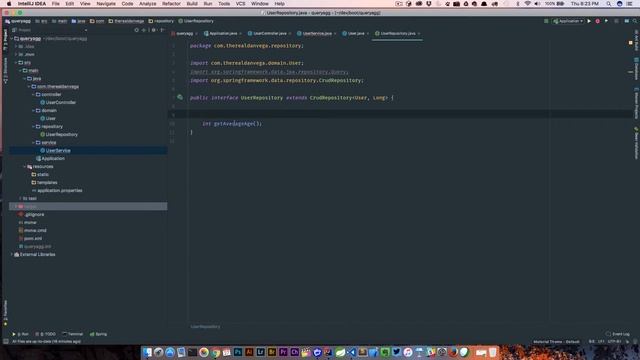Viewport: 640px width, 360px height.
Task: Run the Application configuration with the play button
Action: [x=589, y=21]
